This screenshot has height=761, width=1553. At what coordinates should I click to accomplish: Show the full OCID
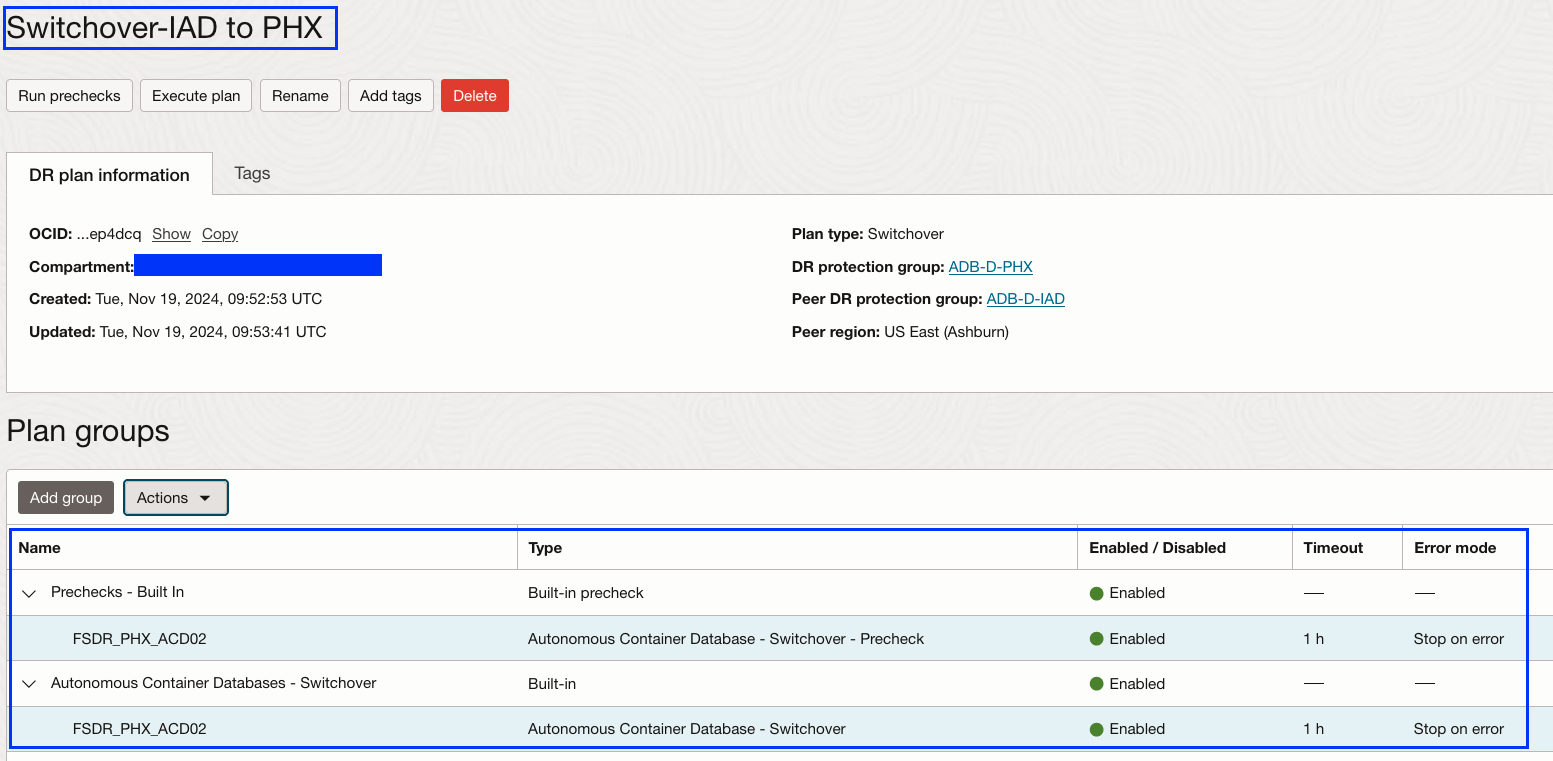point(171,234)
